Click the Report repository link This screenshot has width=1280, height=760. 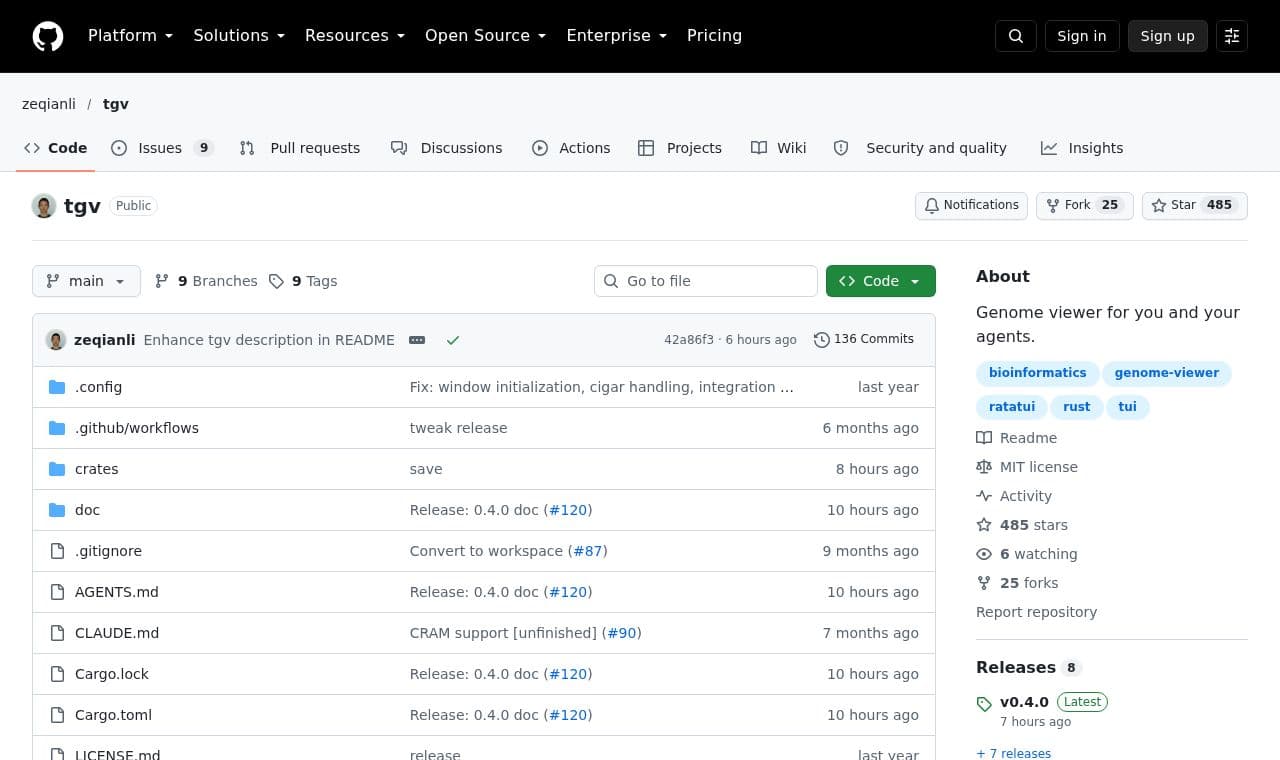[x=1036, y=612]
